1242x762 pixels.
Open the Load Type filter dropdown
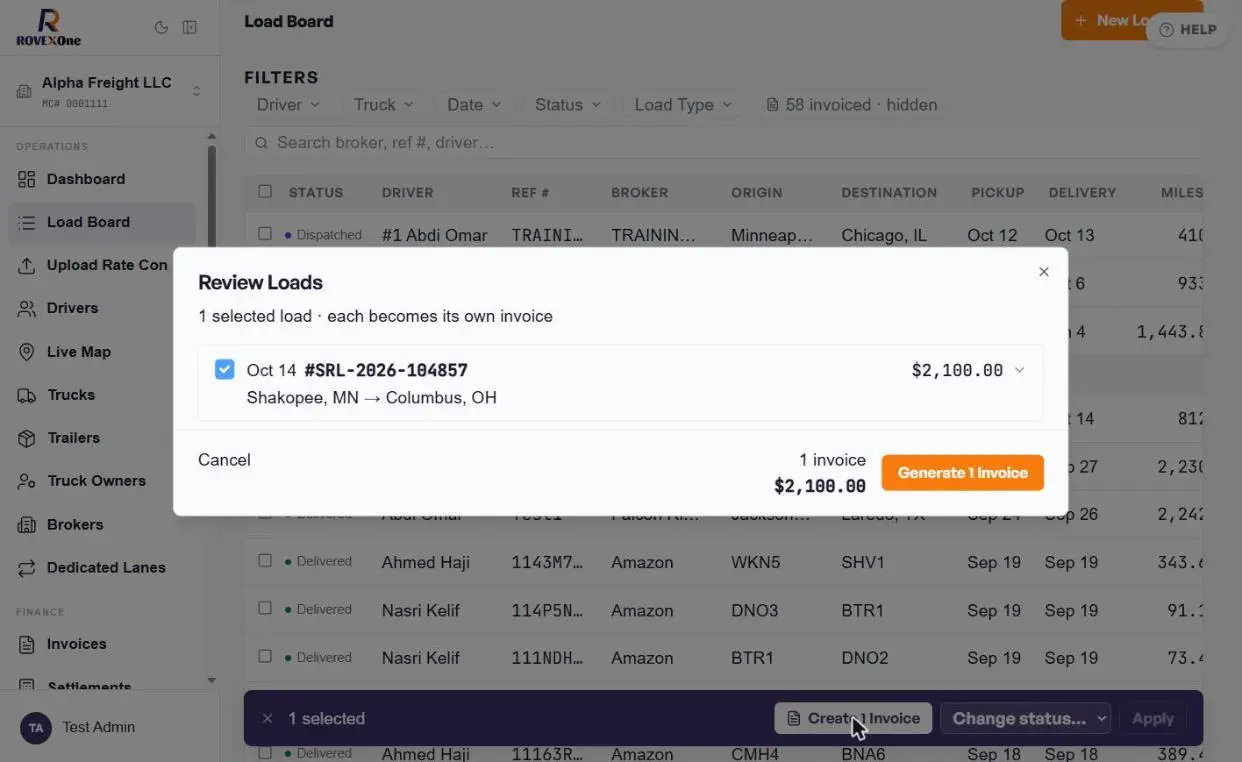(683, 105)
